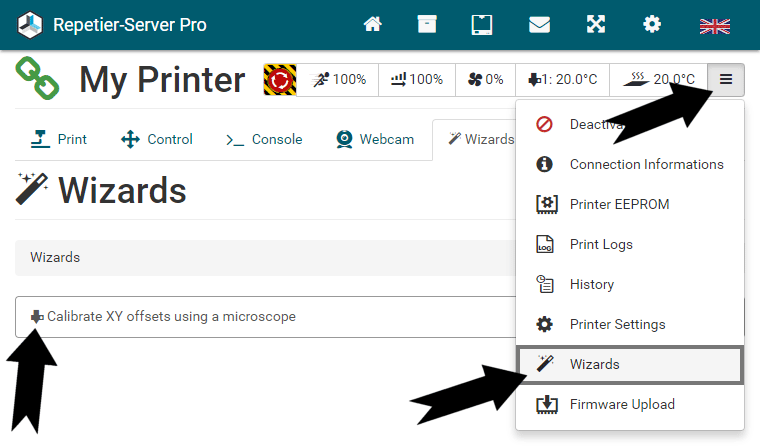Open the Webcam tab
The width and height of the screenshot is (760, 446).
pos(375,139)
